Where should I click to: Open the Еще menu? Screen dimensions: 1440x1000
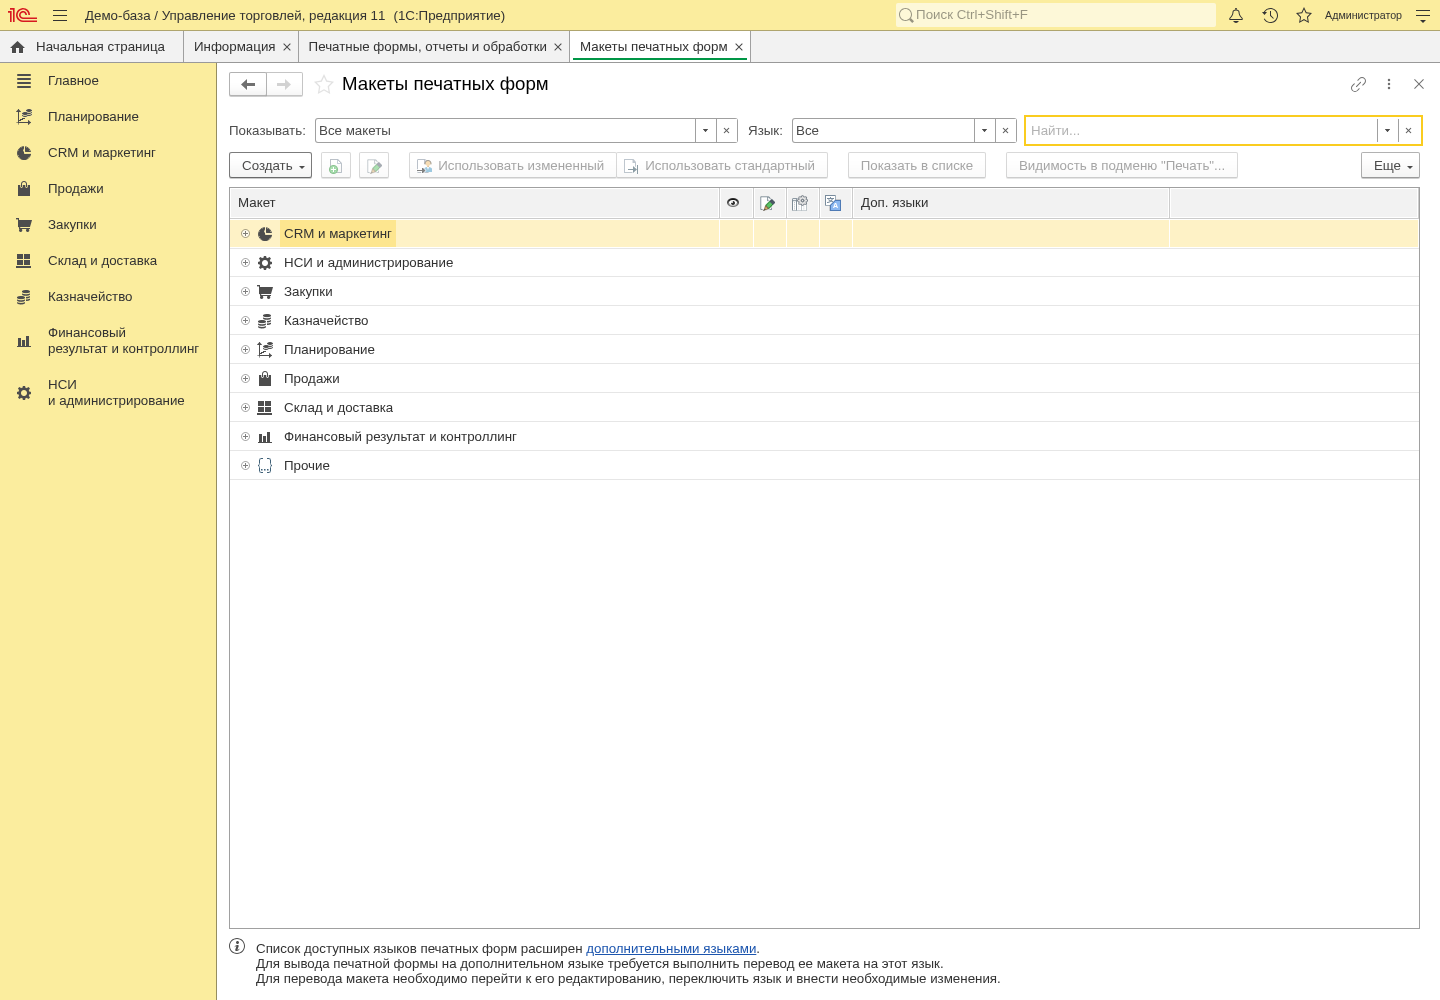point(1390,166)
